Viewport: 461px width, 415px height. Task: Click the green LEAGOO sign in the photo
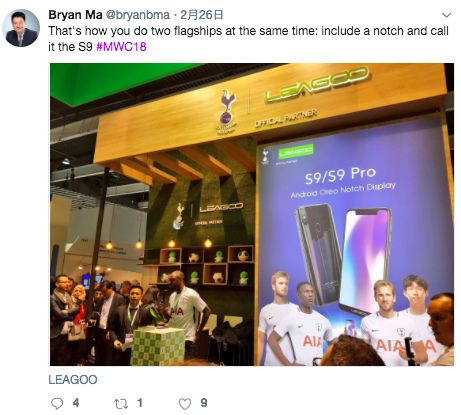(317, 83)
